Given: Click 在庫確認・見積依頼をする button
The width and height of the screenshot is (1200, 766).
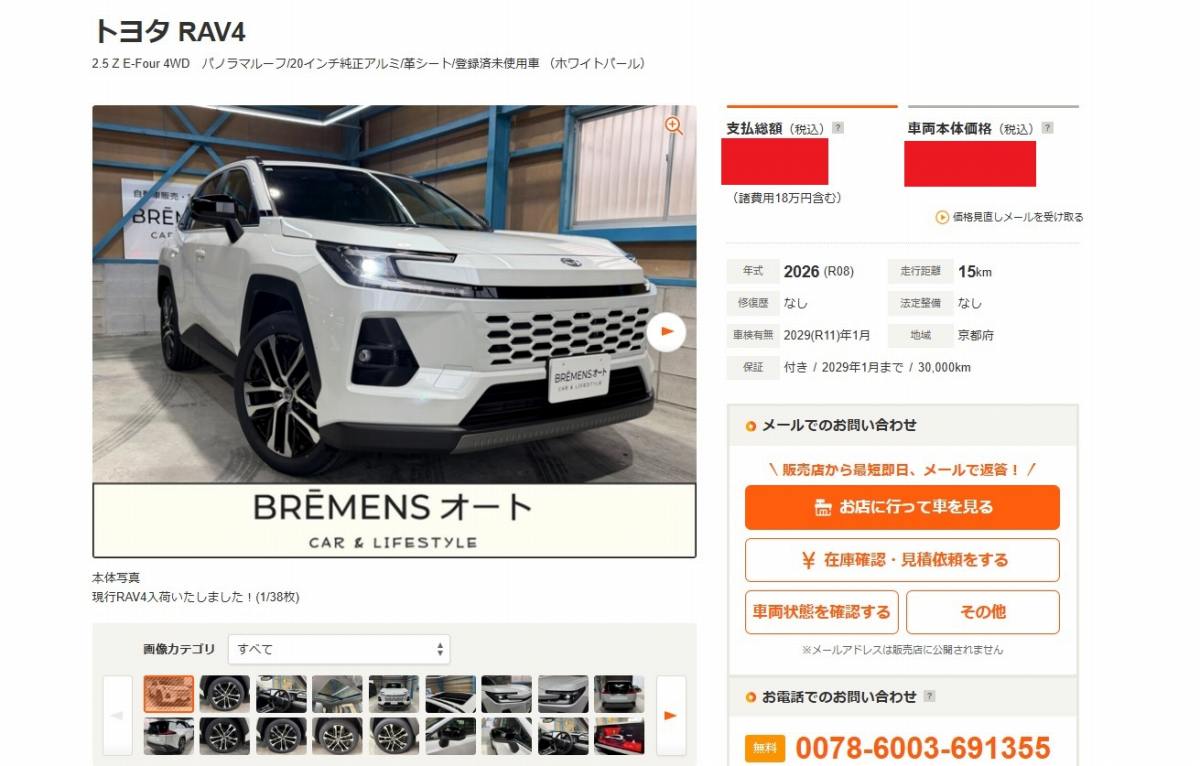Looking at the screenshot, I should [902, 560].
